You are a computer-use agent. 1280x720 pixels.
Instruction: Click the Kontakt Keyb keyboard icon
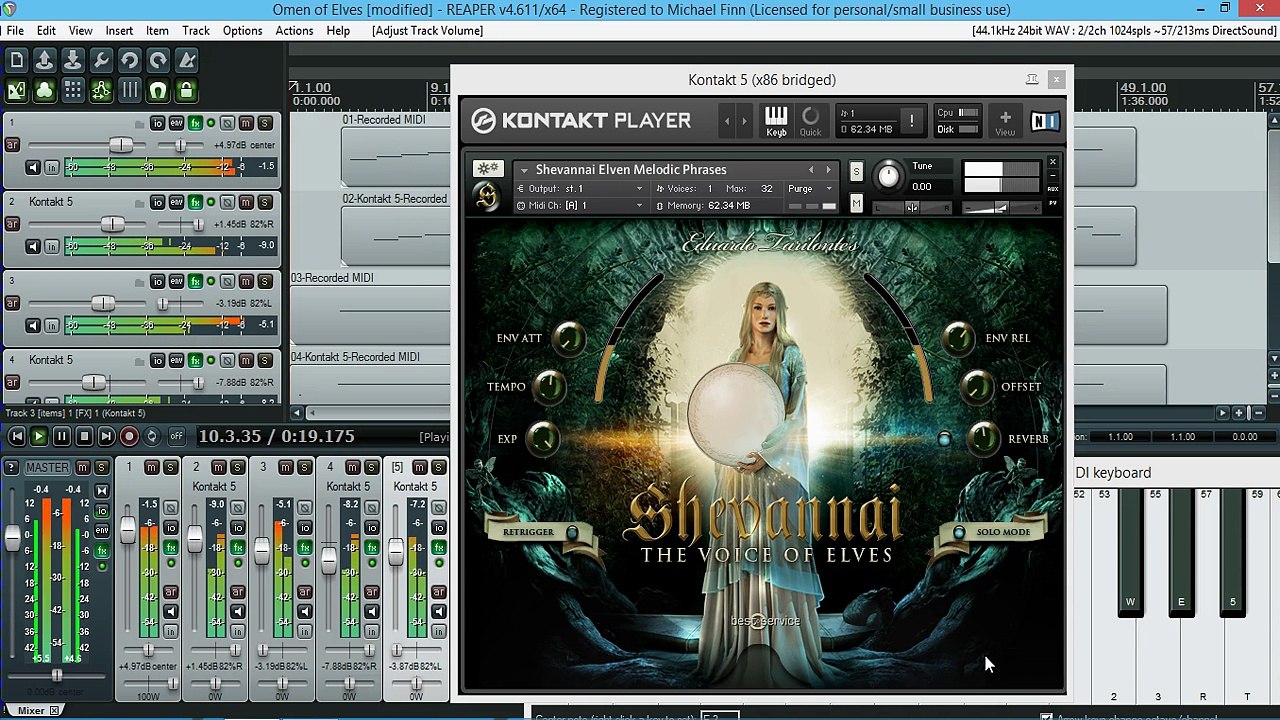(776, 121)
